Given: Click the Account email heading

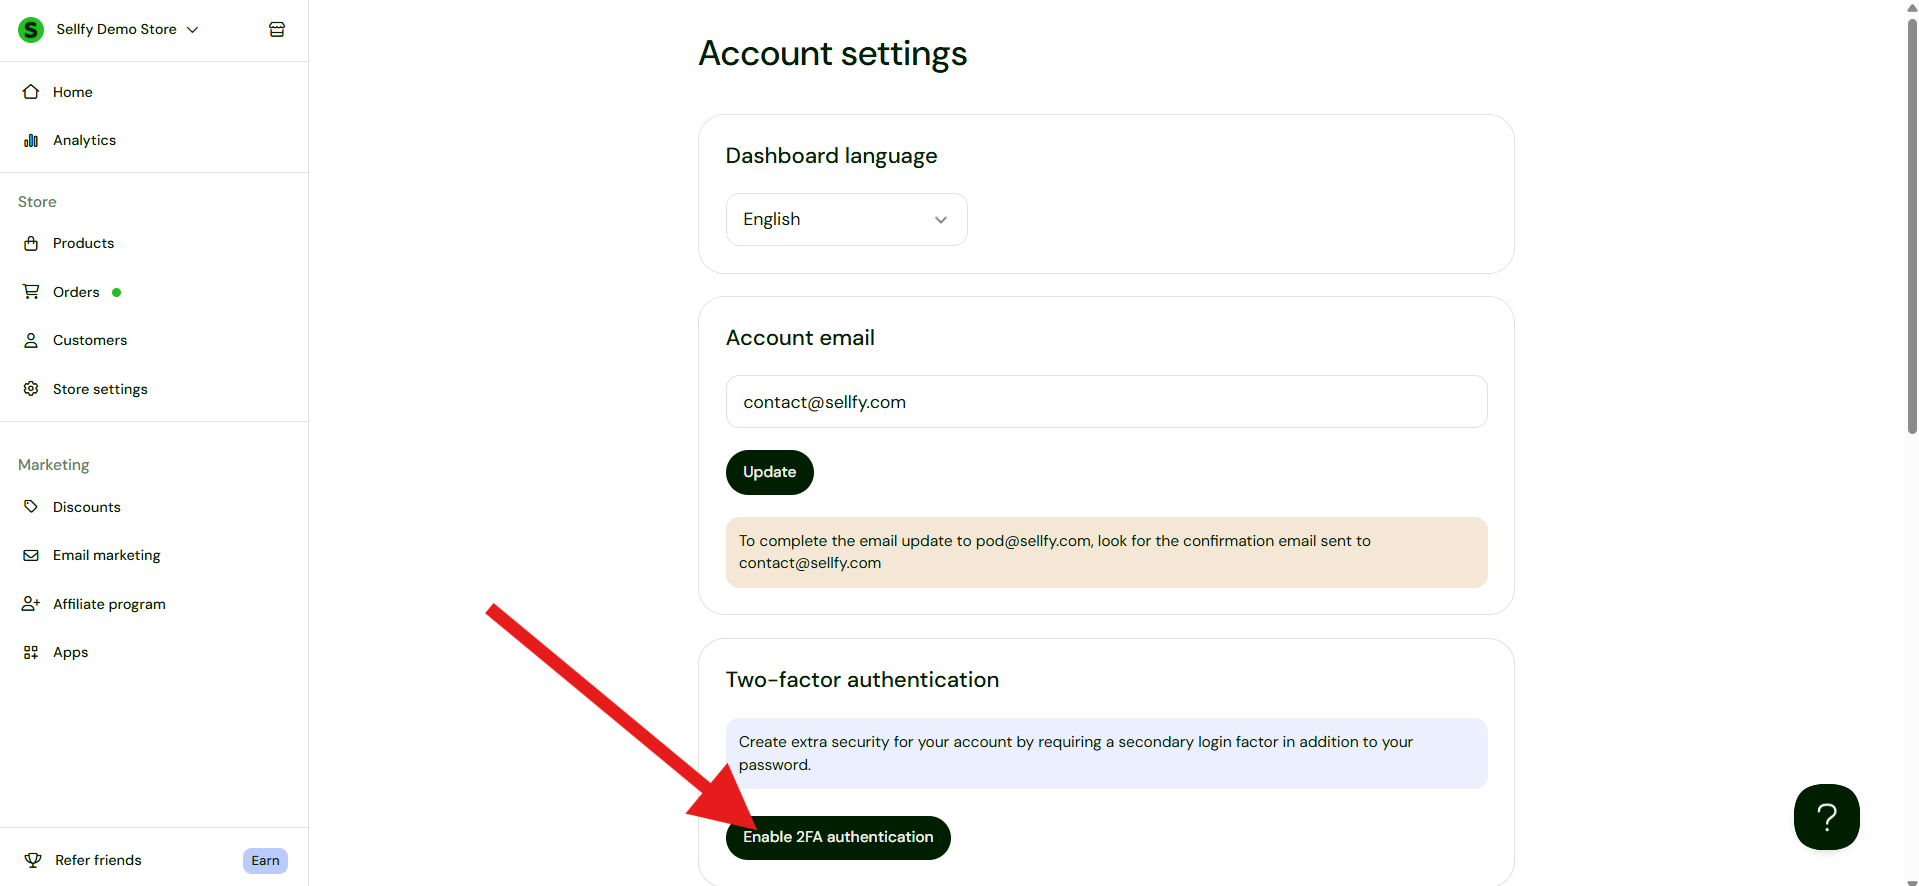Looking at the screenshot, I should tap(800, 338).
